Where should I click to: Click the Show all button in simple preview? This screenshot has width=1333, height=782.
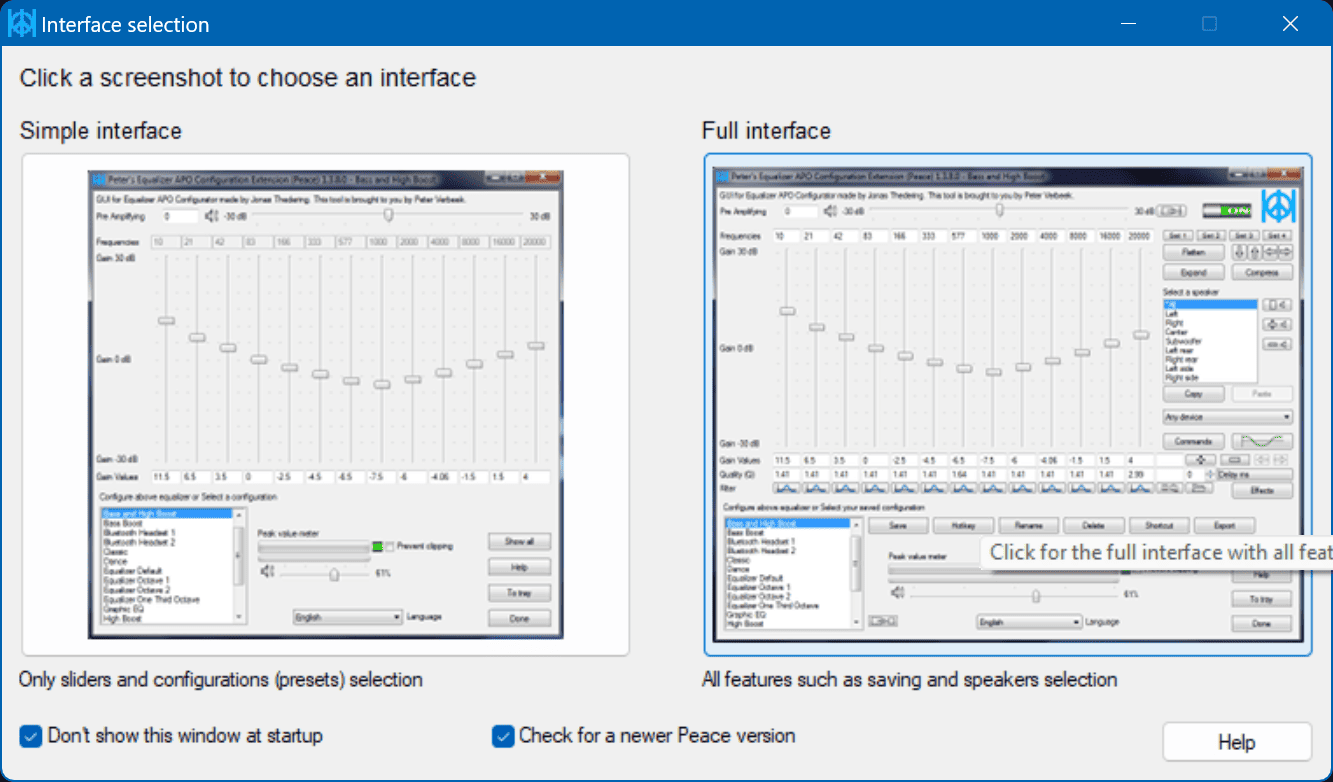tap(519, 541)
